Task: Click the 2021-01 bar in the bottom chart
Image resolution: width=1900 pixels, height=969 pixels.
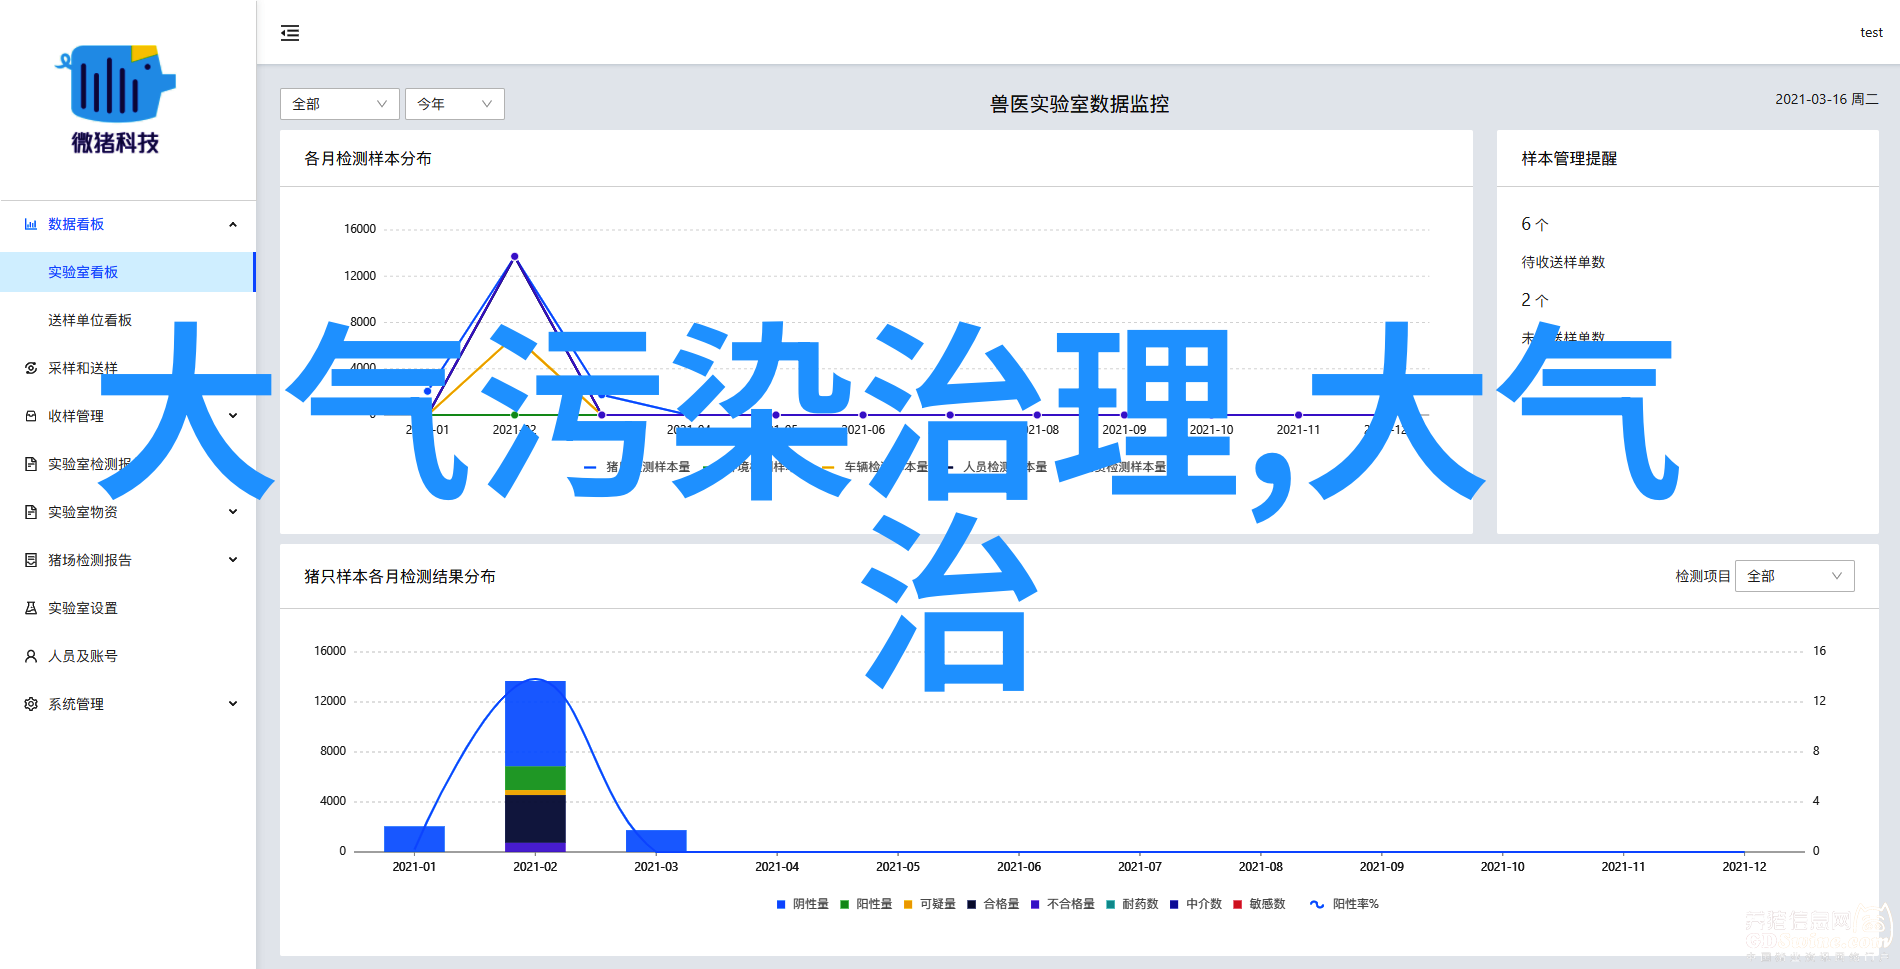Action: pyautogui.click(x=414, y=838)
